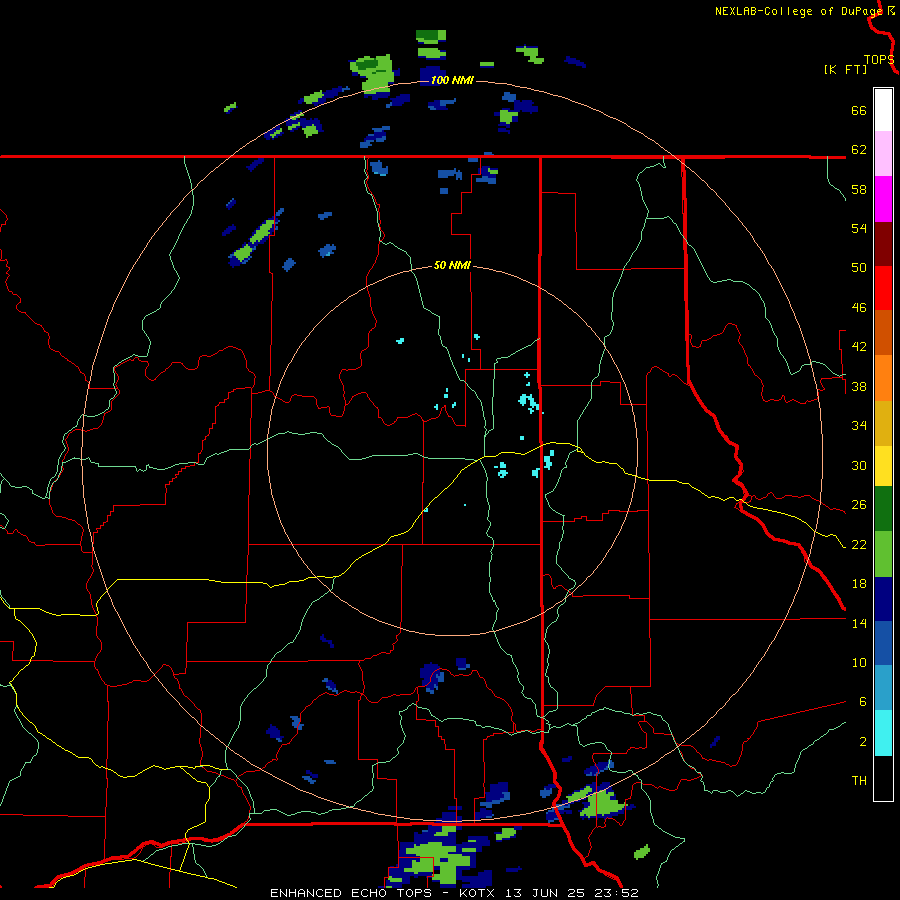
Task: Click the yellow 34 kft legend swatch
Action: [x=883, y=466]
